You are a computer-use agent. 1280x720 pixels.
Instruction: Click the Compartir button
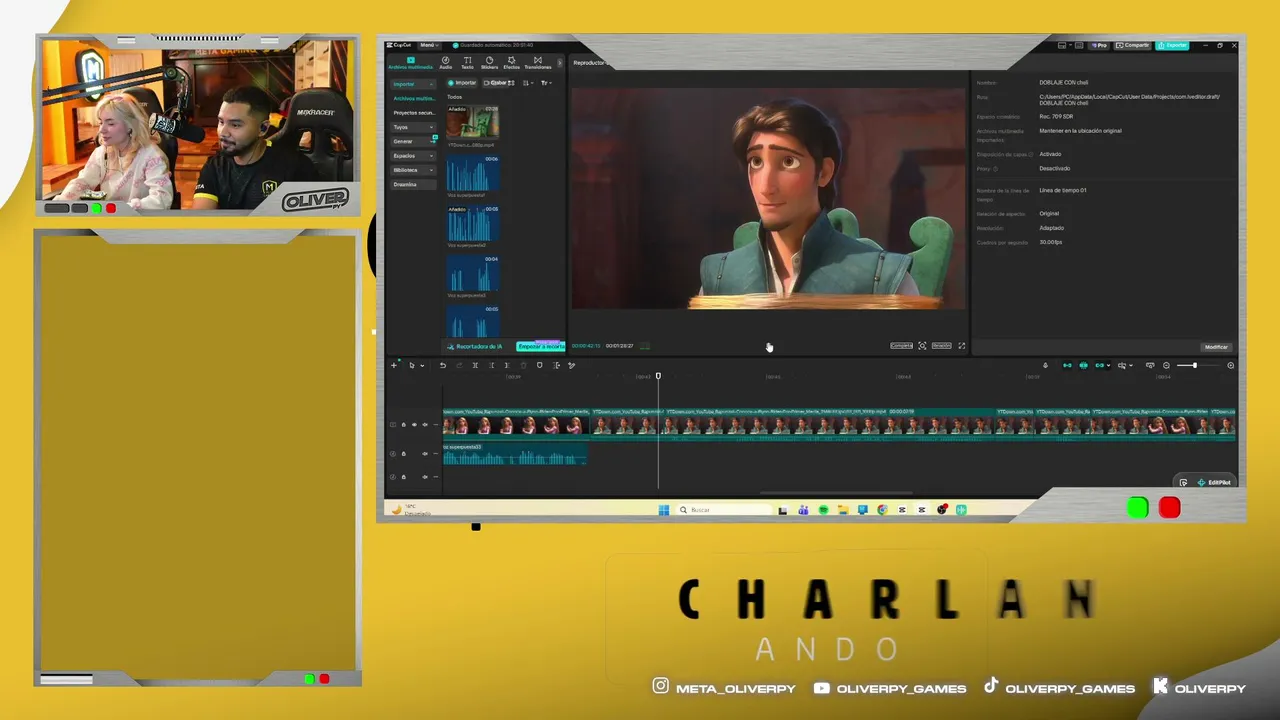coord(1133,45)
